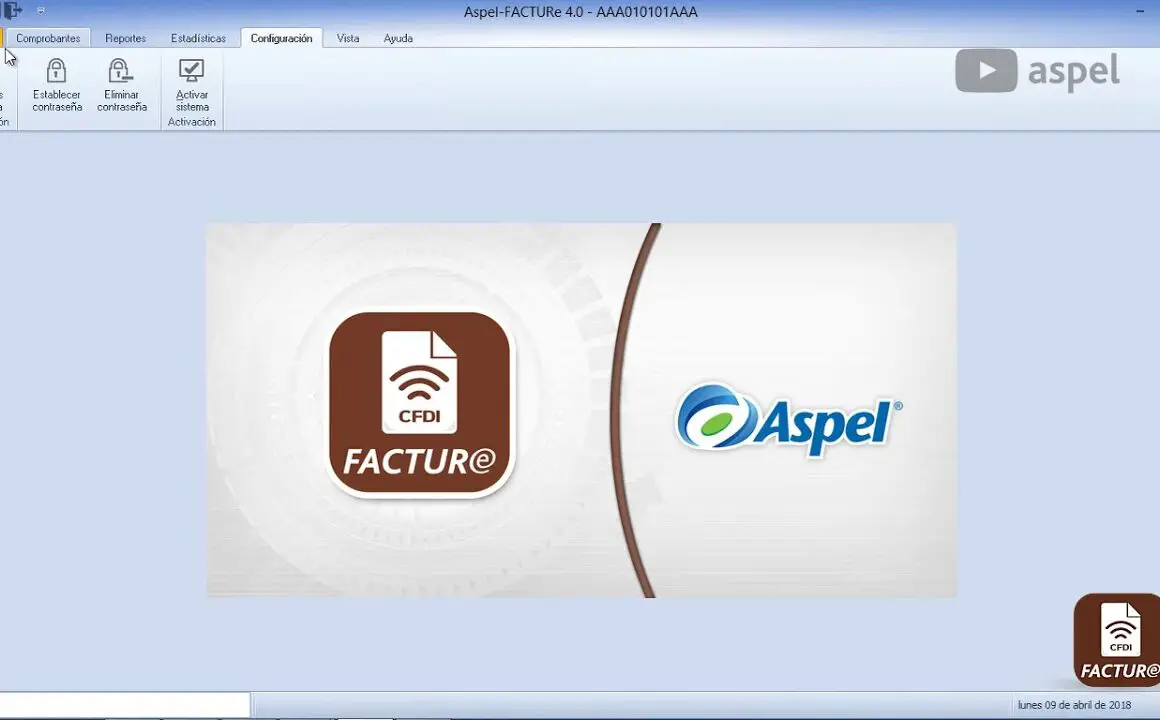The image size is (1160, 720).
Task: Click the Activar sistema monitor icon
Action: [192, 71]
